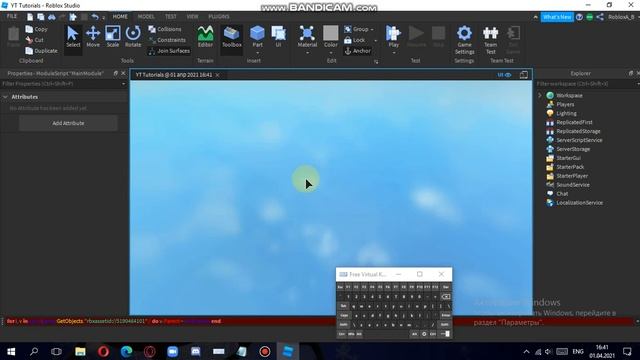Select Workspace in Explorer
The image size is (640, 360).
tap(569, 96)
